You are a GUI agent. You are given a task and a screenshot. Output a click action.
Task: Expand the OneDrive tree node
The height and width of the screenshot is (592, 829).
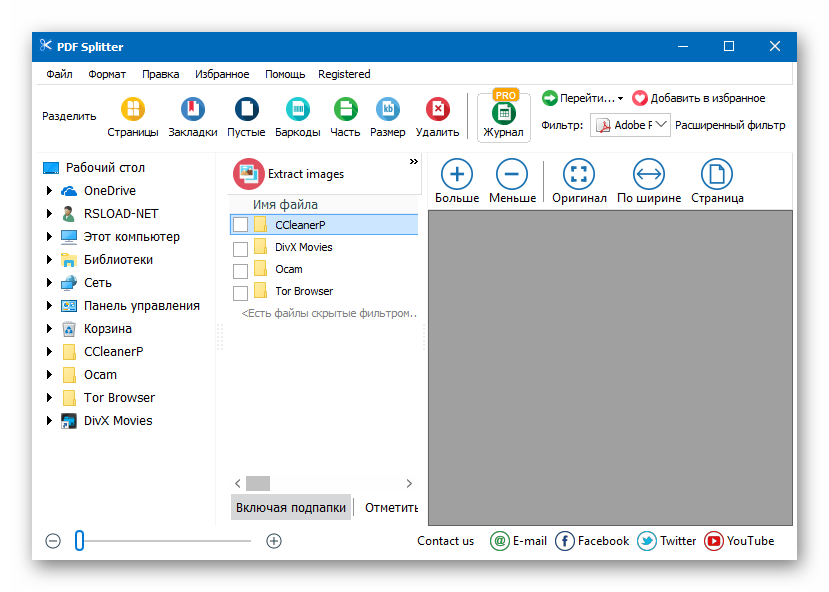[x=48, y=191]
